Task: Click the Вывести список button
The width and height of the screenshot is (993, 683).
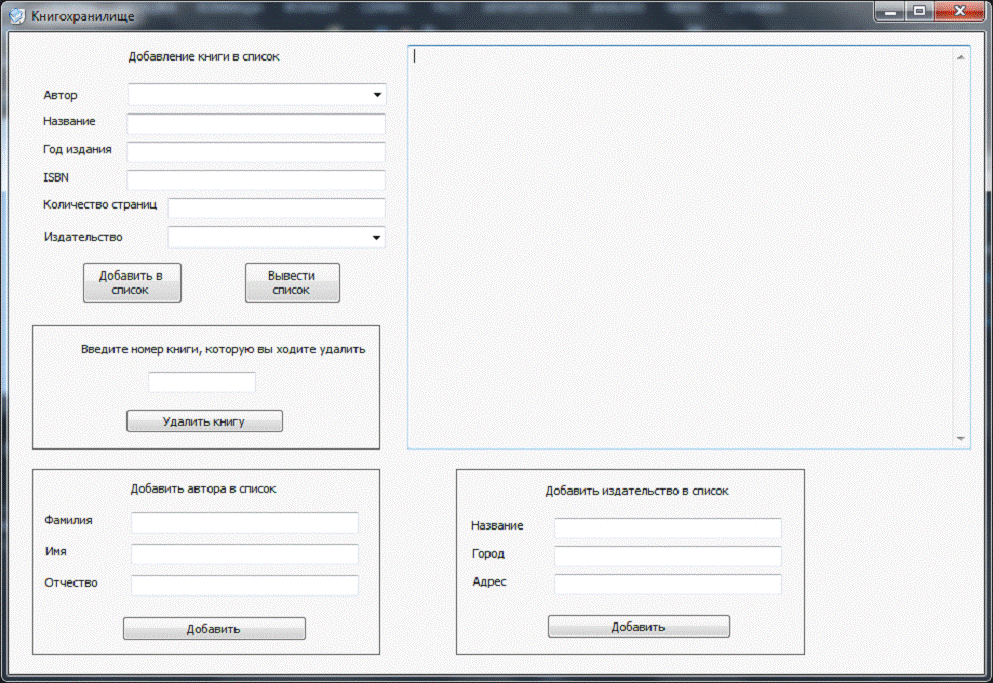Action: click(x=292, y=283)
